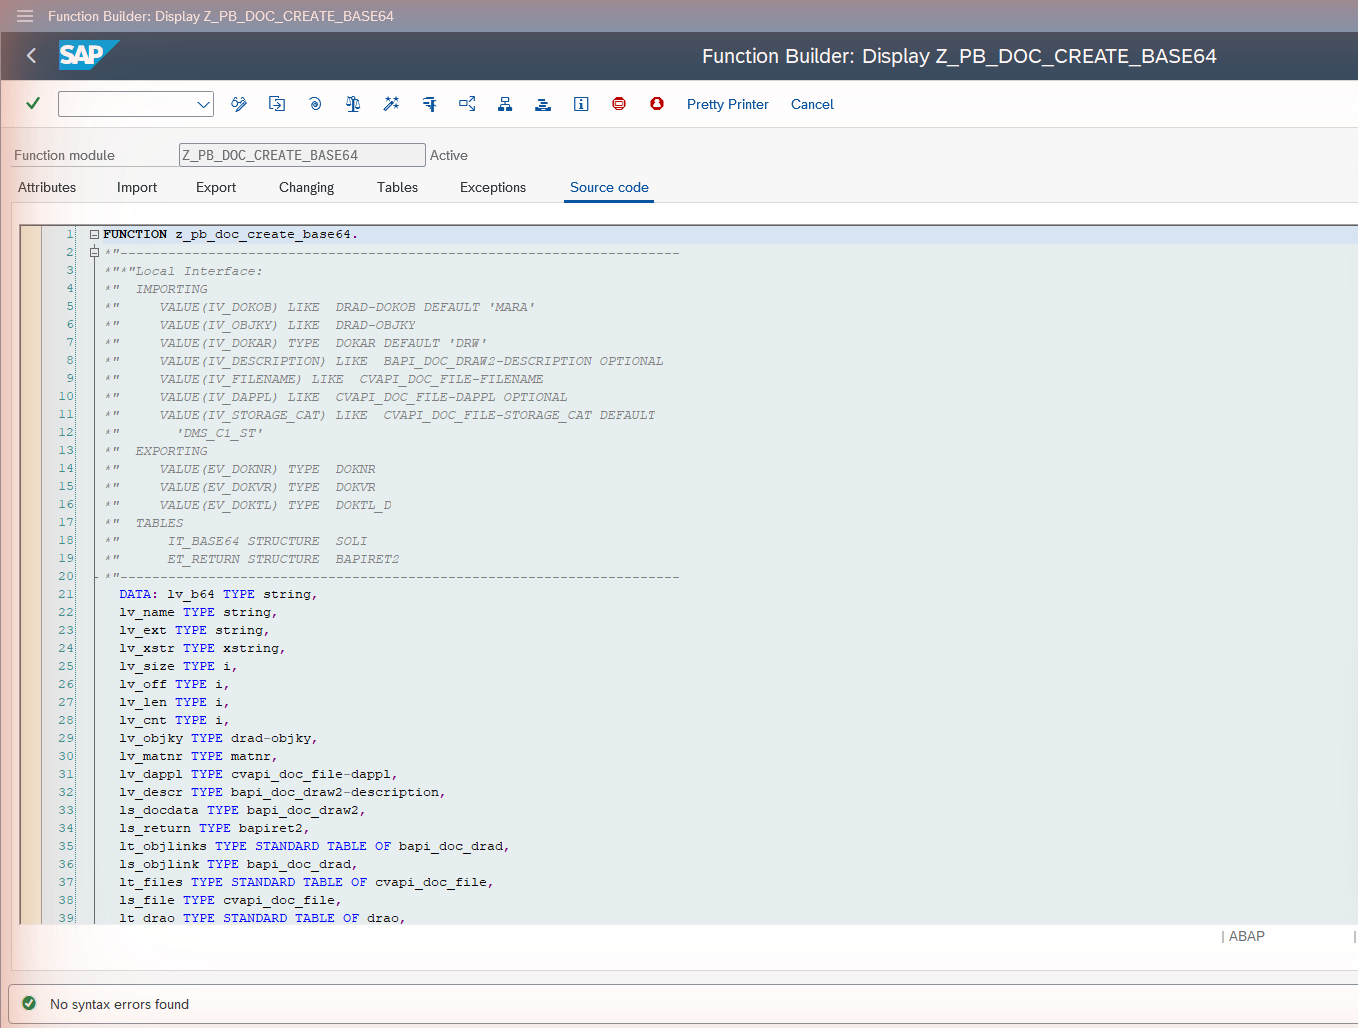The width and height of the screenshot is (1358, 1028).
Task: Run syntax Check scales icon
Action: point(353,104)
